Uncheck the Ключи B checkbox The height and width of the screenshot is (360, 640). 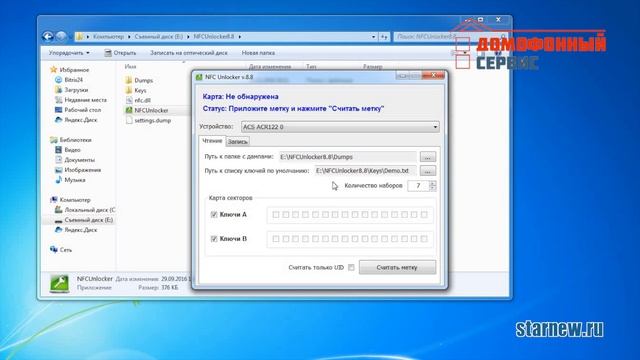213,239
